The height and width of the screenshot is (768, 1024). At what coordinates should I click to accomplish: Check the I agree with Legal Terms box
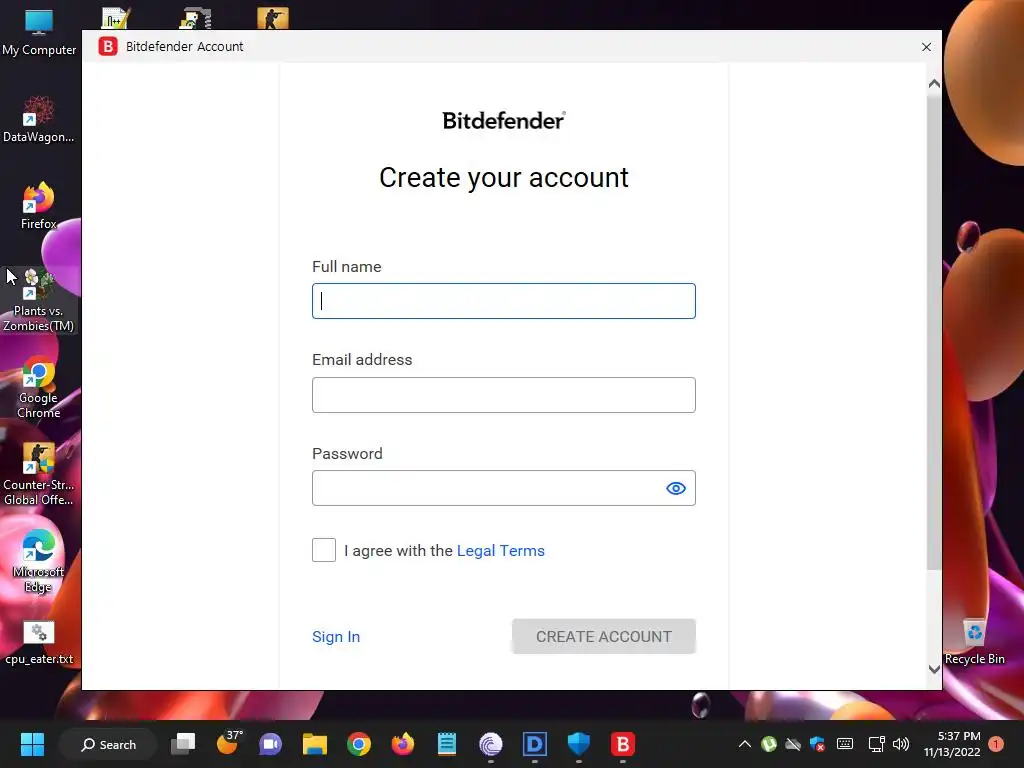[324, 550]
